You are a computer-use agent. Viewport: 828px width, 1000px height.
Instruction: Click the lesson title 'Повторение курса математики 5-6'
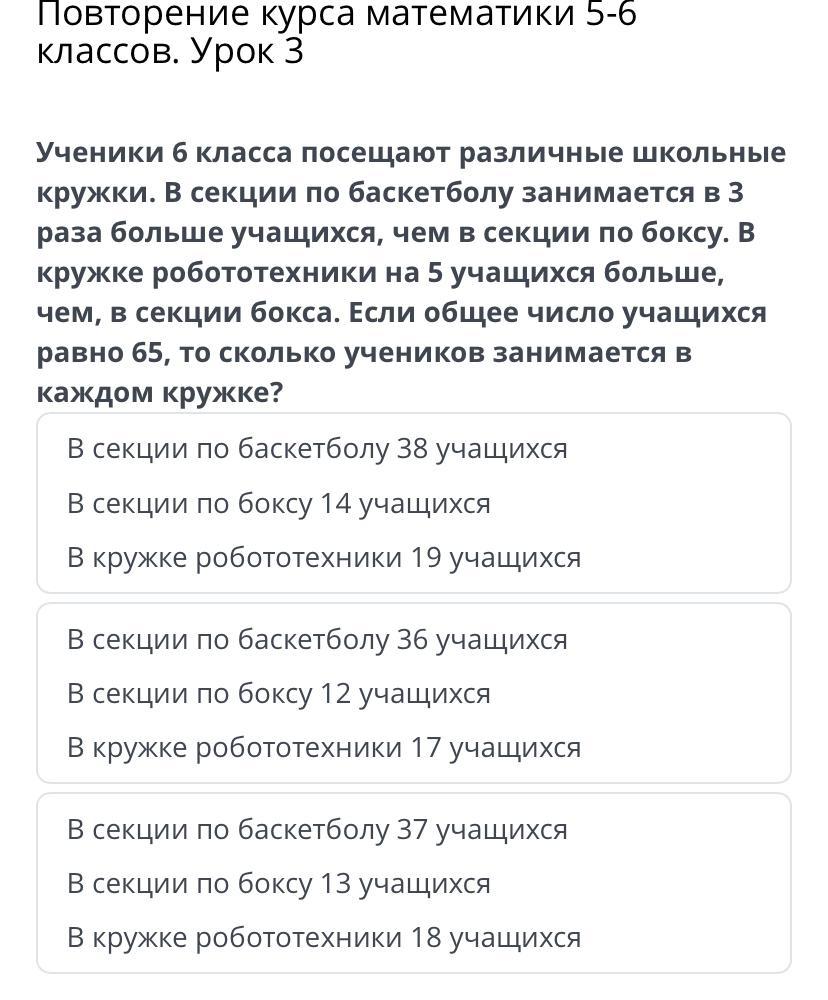337,14
